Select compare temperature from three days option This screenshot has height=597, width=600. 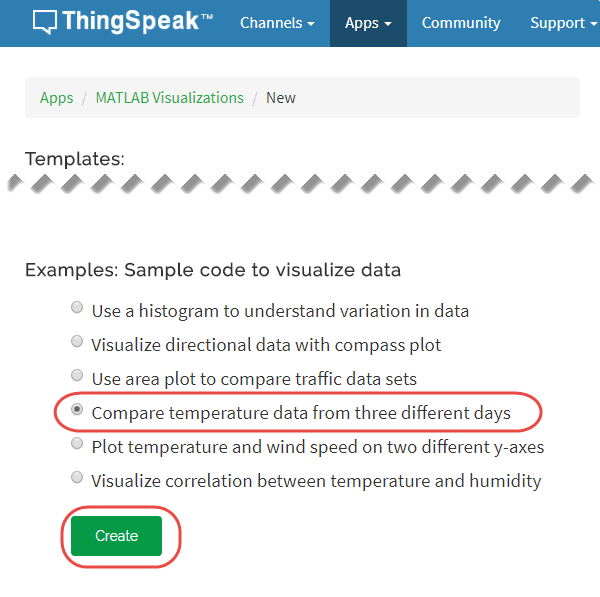tap(78, 410)
